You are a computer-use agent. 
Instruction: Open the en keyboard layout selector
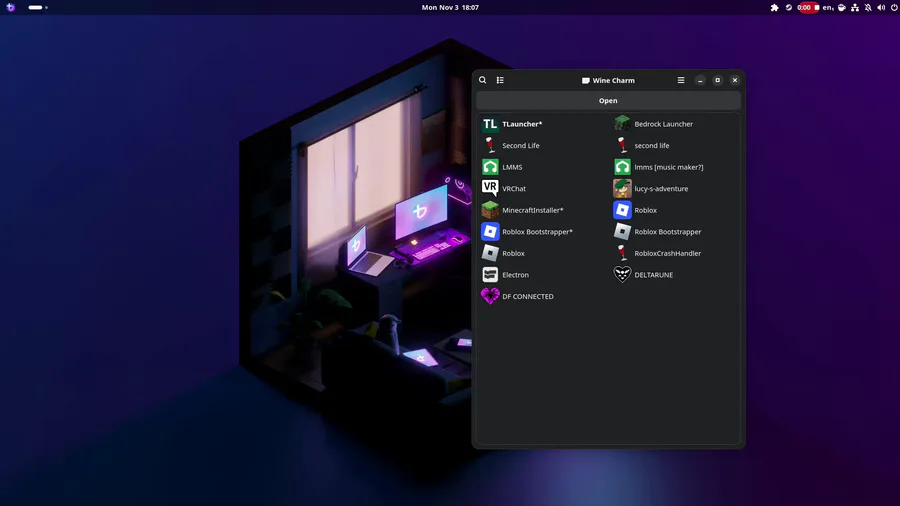[828, 7]
